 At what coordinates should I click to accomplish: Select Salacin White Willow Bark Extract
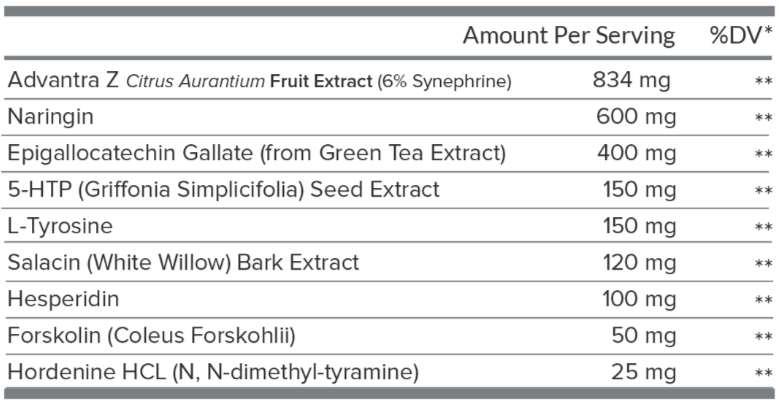click(x=183, y=263)
